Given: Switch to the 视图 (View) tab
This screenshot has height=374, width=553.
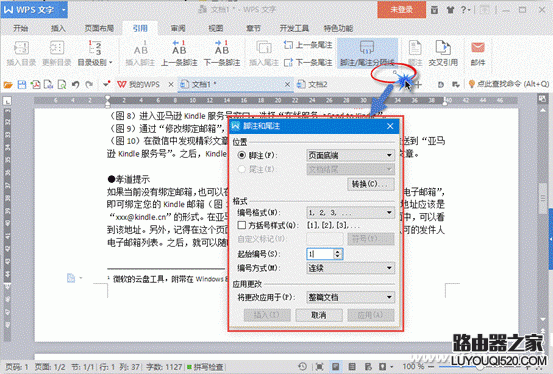Looking at the screenshot, I should (215, 28).
